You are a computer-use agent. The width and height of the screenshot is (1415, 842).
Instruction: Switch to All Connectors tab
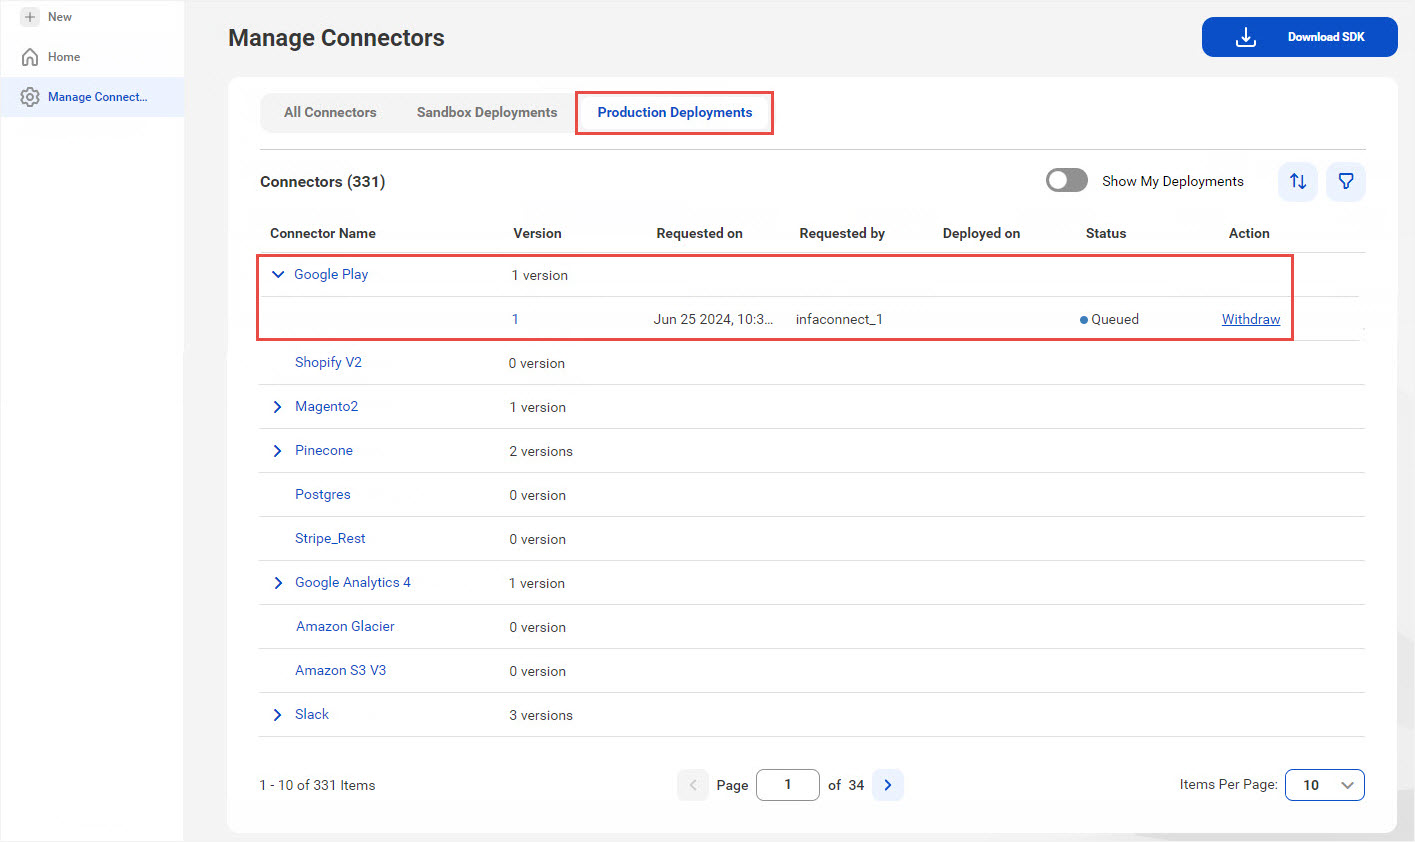(330, 112)
